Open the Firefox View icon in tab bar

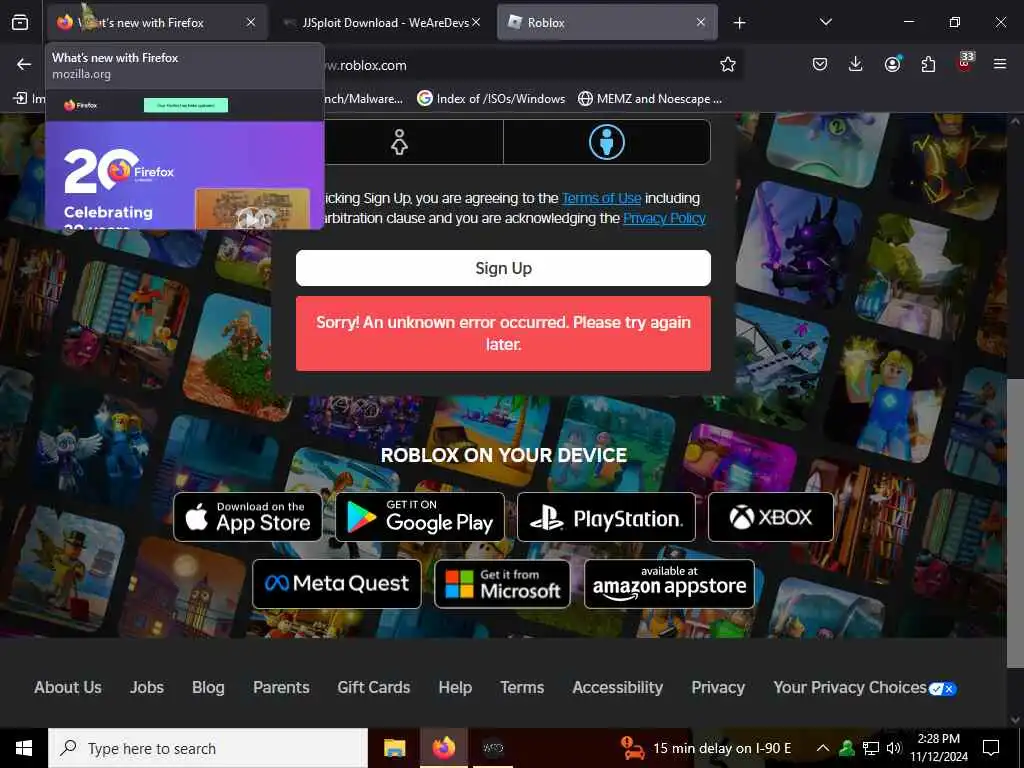pyautogui.click(x=20, y=23)
